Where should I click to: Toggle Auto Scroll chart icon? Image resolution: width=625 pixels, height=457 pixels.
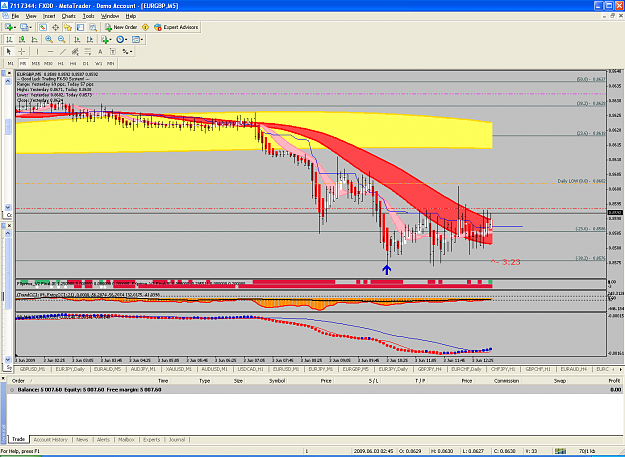77,39
